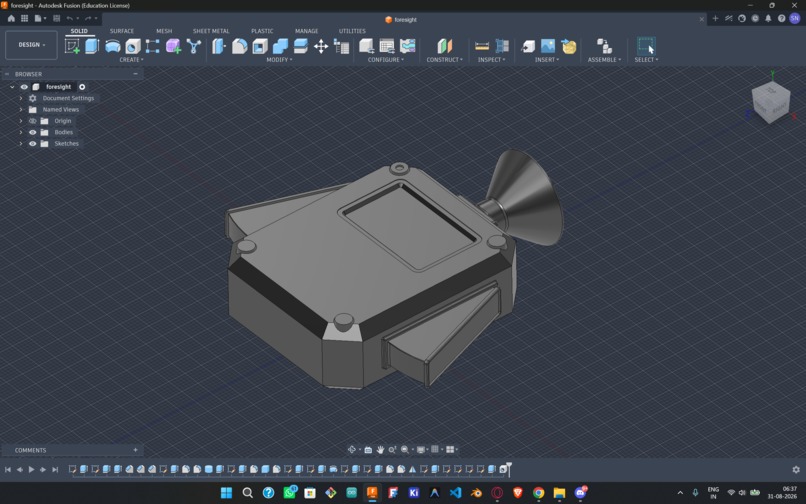Open a new design tab with plus

(715, 19)
